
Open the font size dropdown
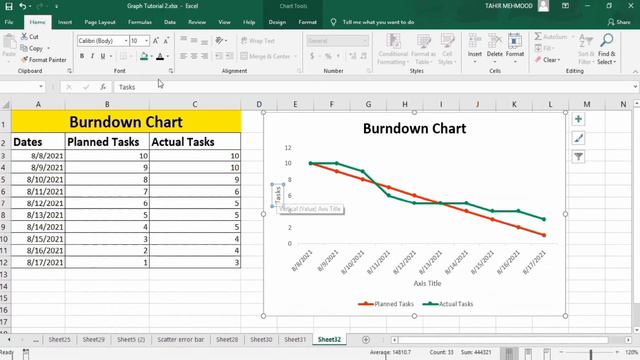coord(147,41)
